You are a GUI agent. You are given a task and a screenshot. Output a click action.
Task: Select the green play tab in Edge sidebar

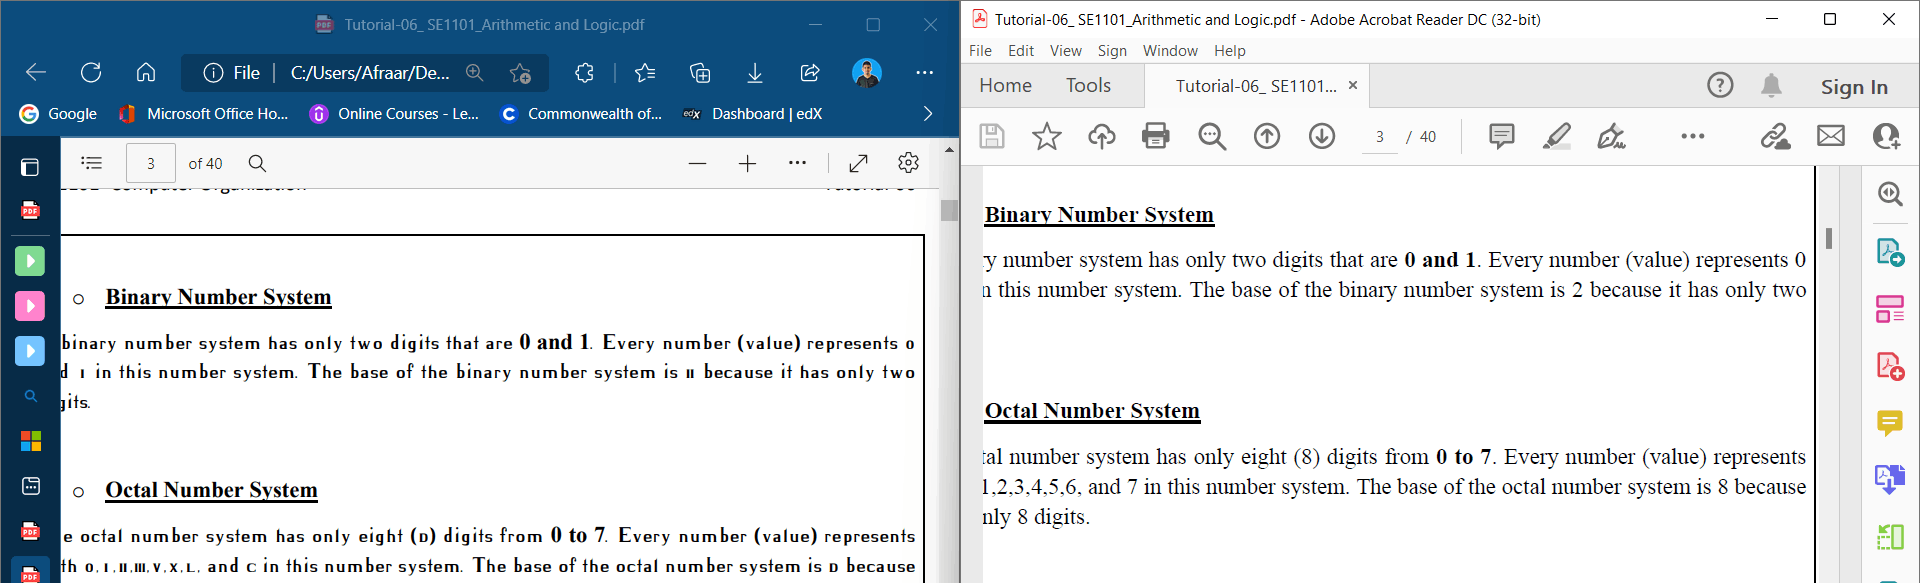point(30,261)
